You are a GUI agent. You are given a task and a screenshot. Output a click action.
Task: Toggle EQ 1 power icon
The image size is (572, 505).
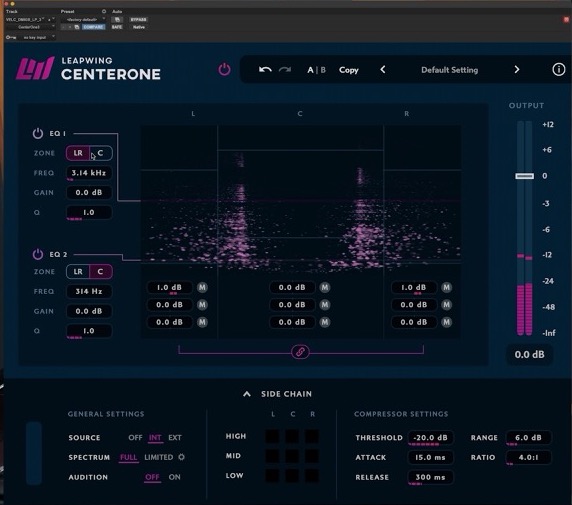point(38,134)
